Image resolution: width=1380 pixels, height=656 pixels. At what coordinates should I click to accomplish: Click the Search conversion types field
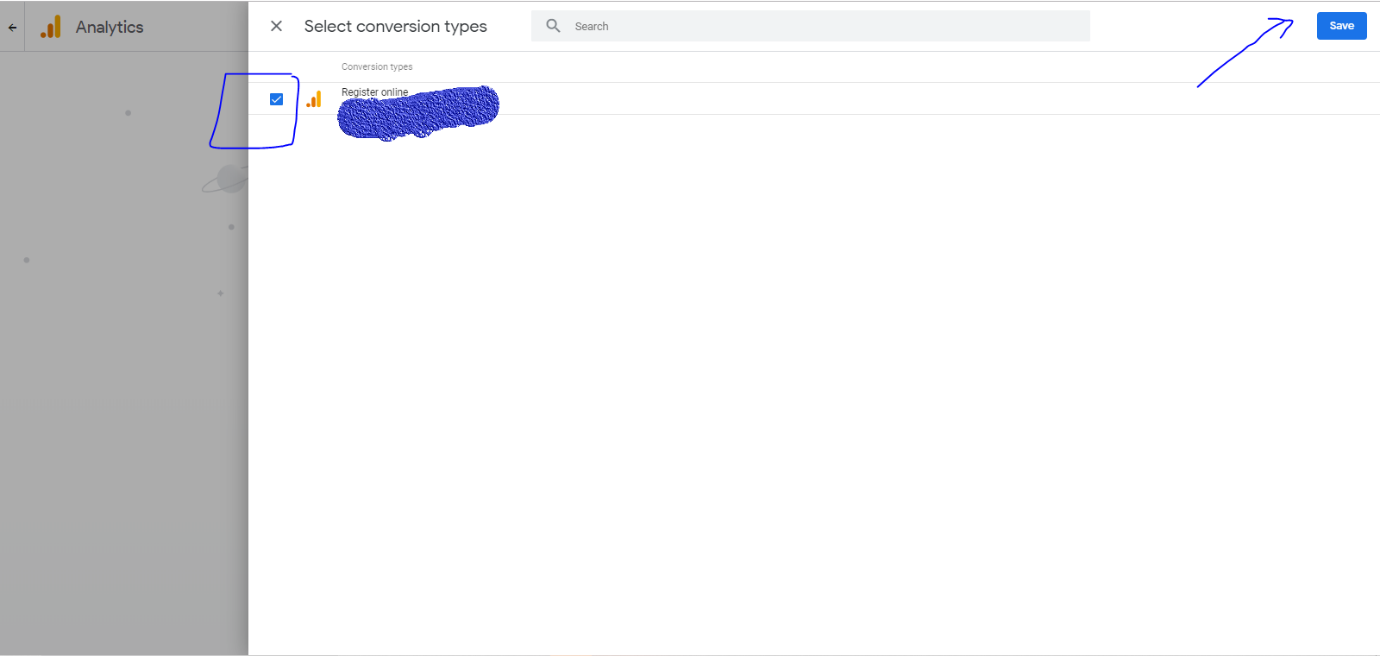(810, 26)
